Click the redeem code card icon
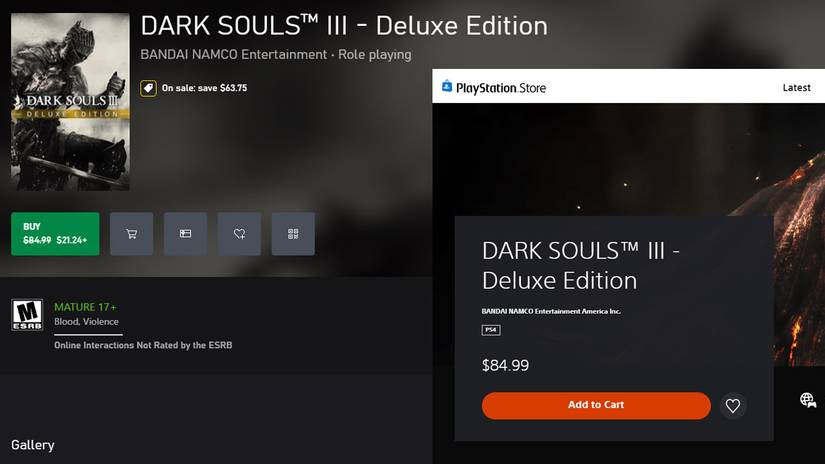Screen dimensions: 825x464 point(185,234)
